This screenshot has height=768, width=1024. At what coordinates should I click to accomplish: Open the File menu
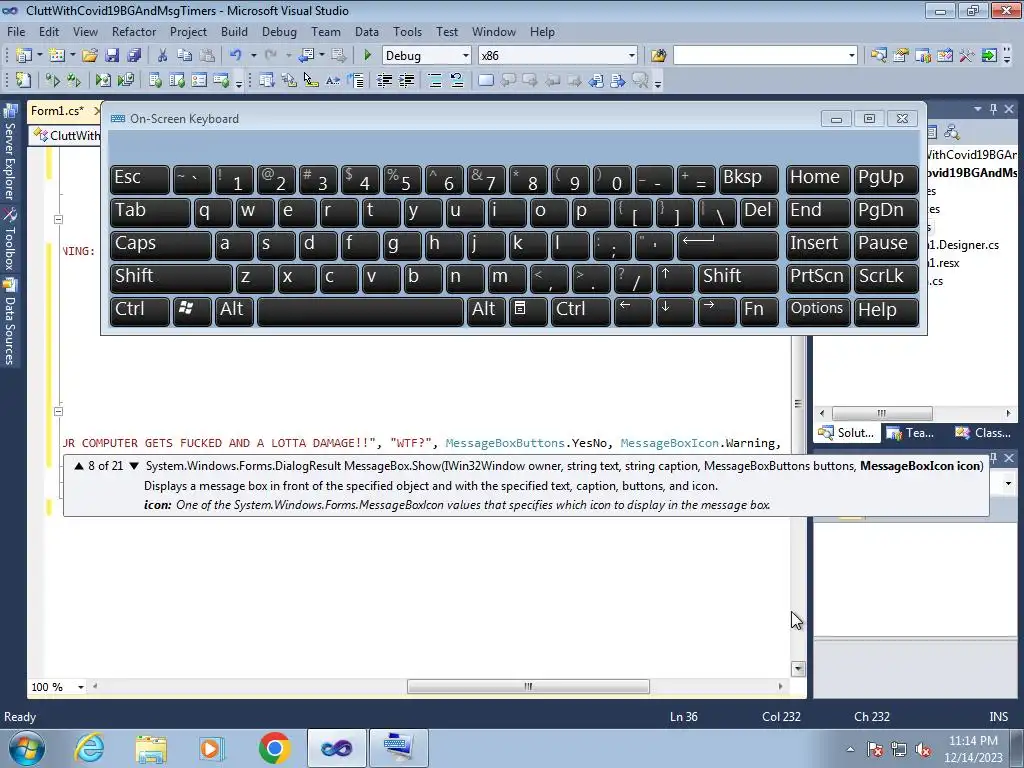coord(16,31)
